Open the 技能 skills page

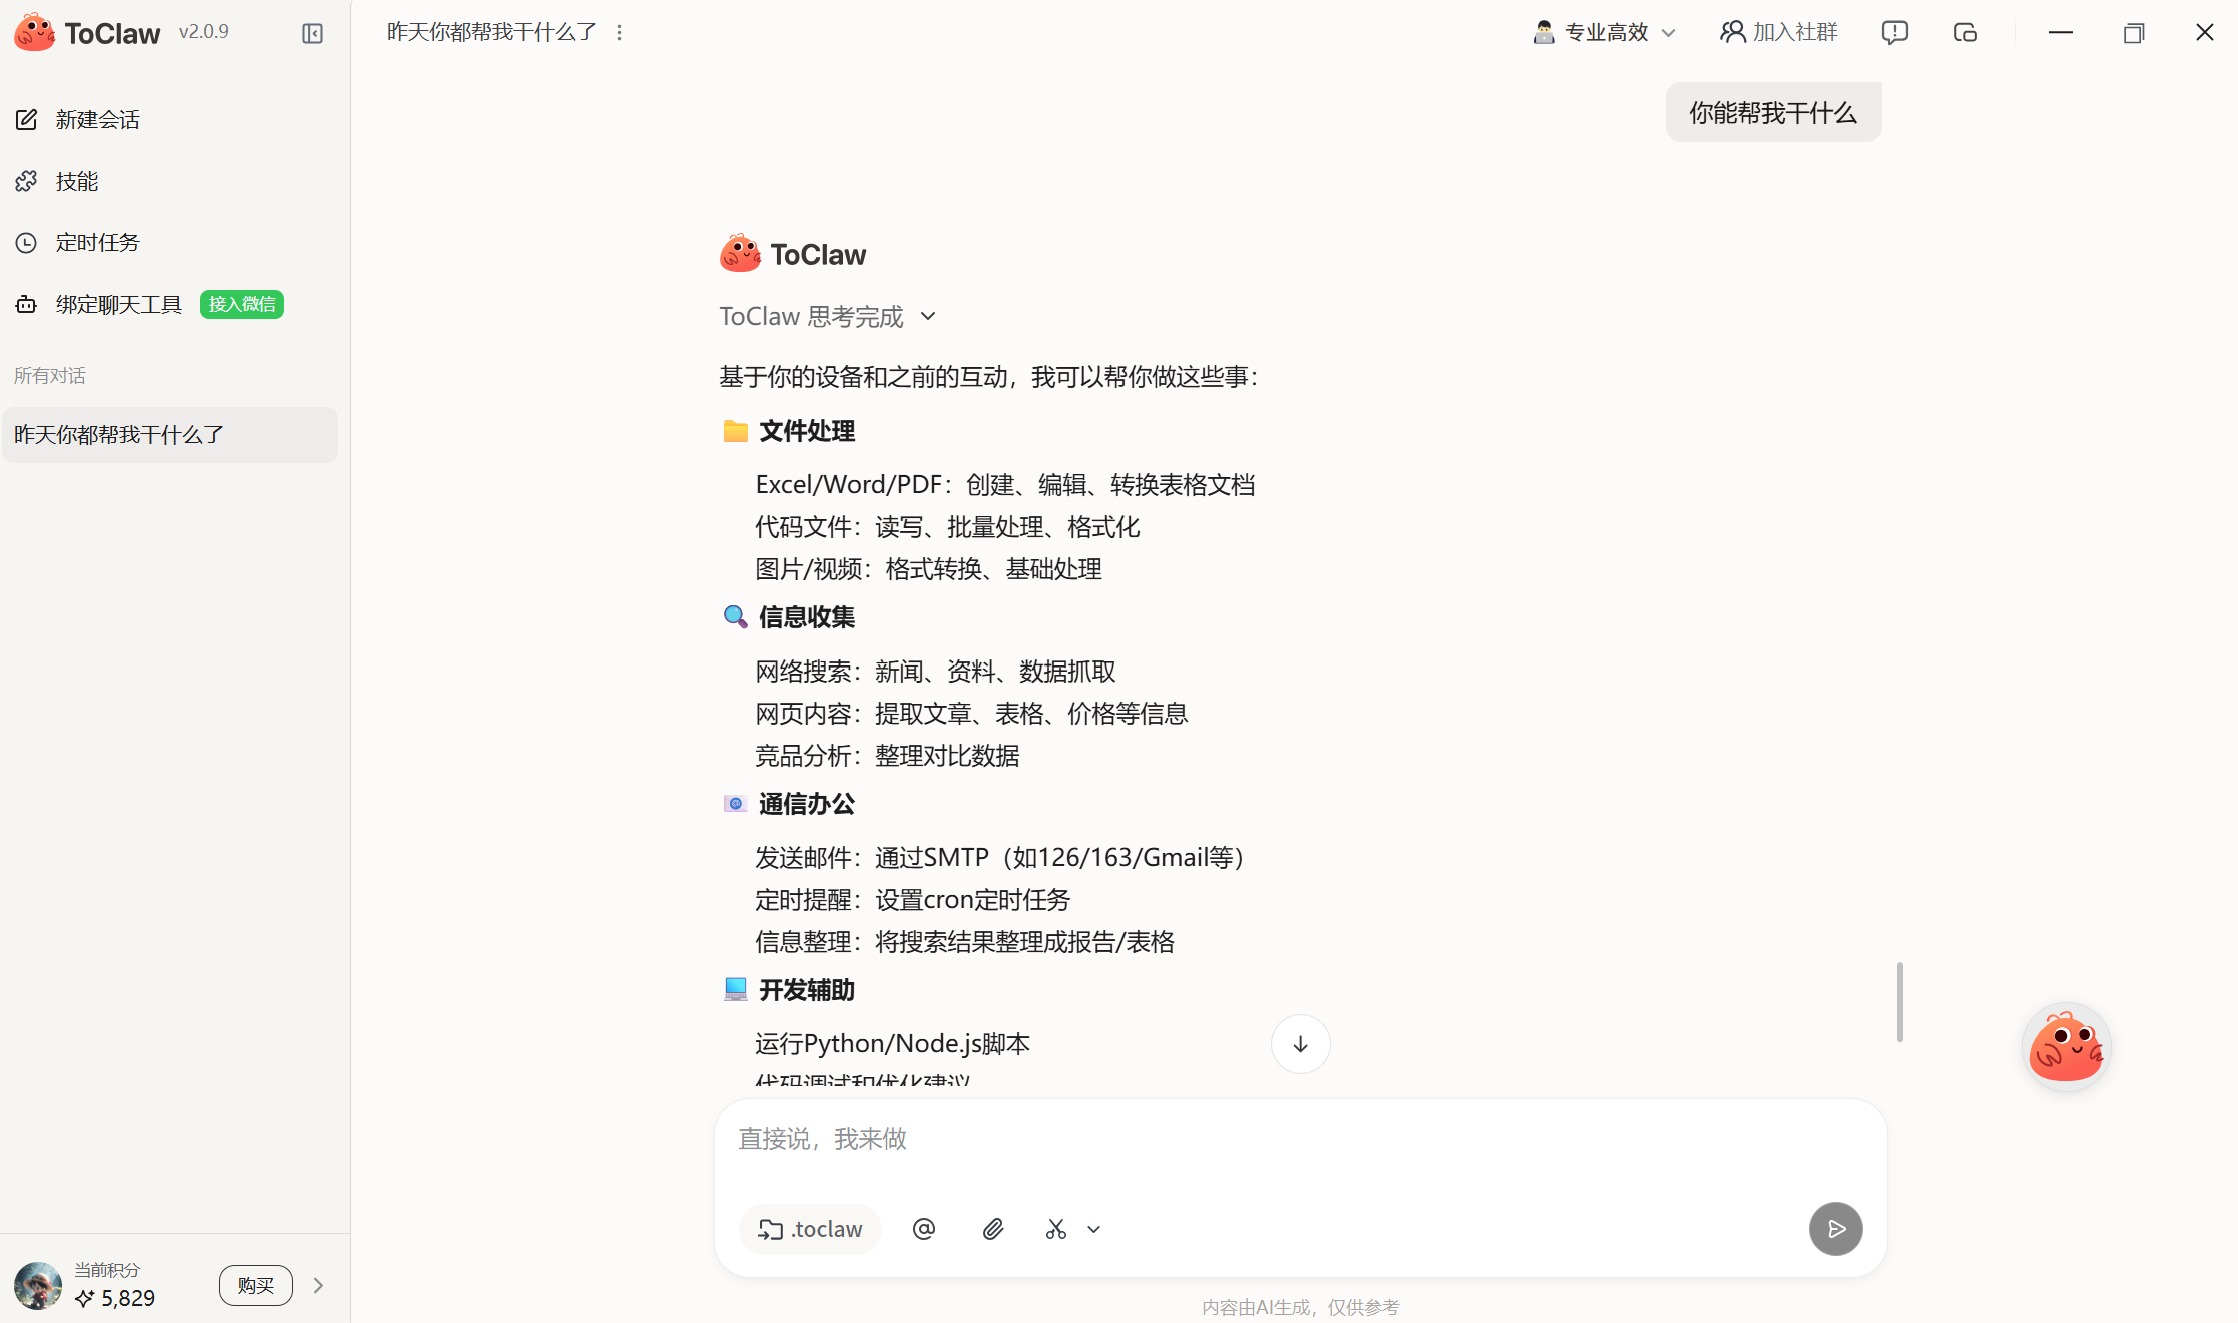(77, 182)
